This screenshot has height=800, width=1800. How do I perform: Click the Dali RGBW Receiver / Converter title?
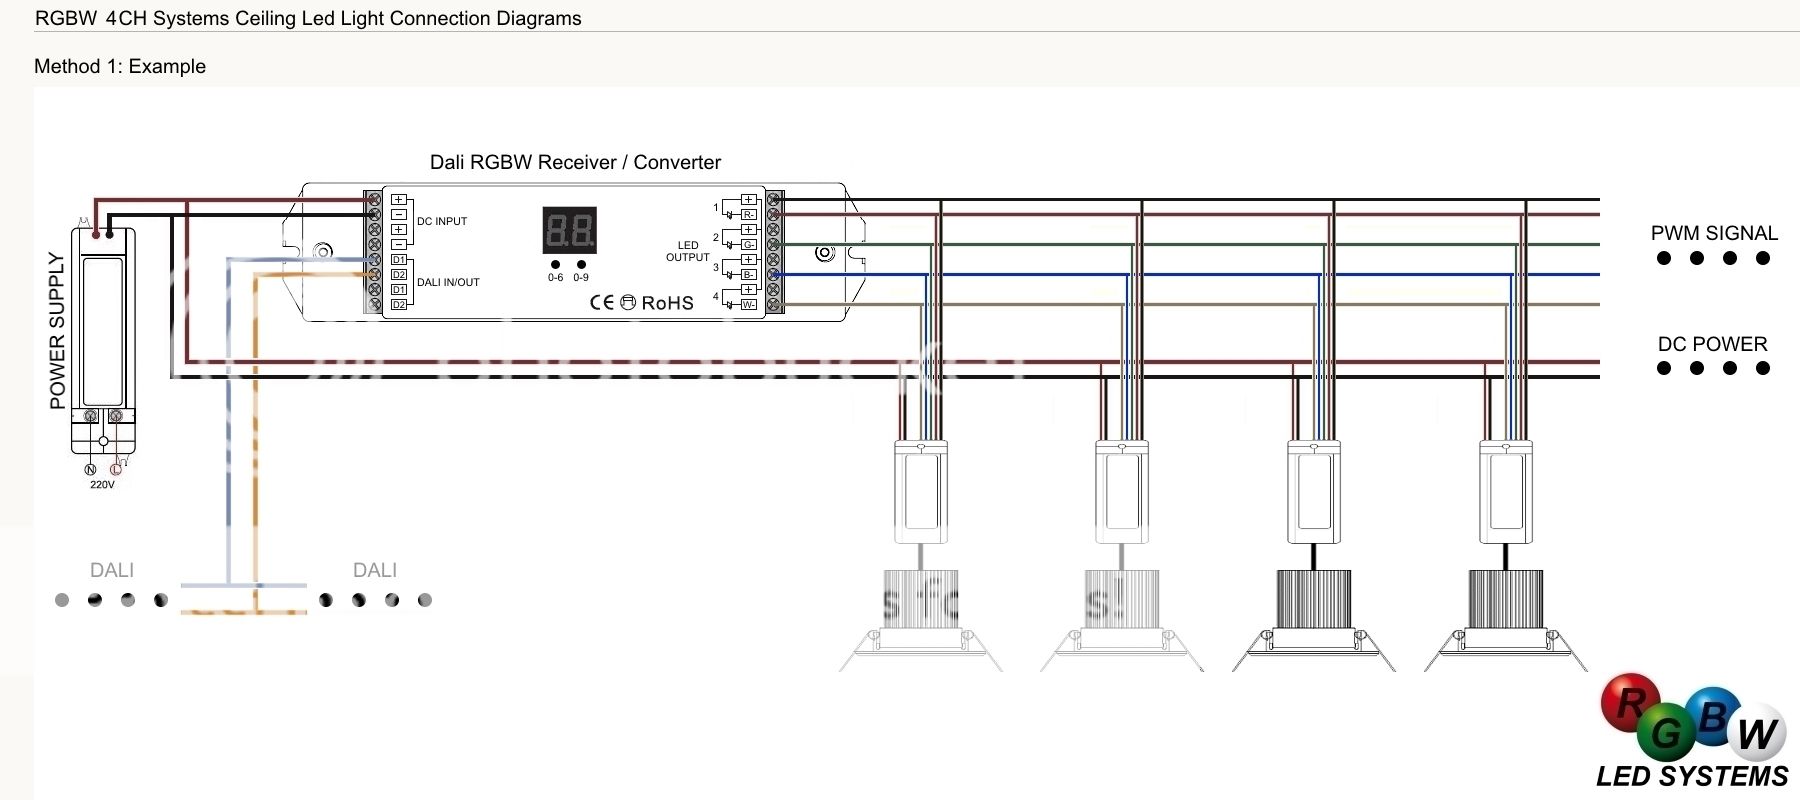[575, 162]
